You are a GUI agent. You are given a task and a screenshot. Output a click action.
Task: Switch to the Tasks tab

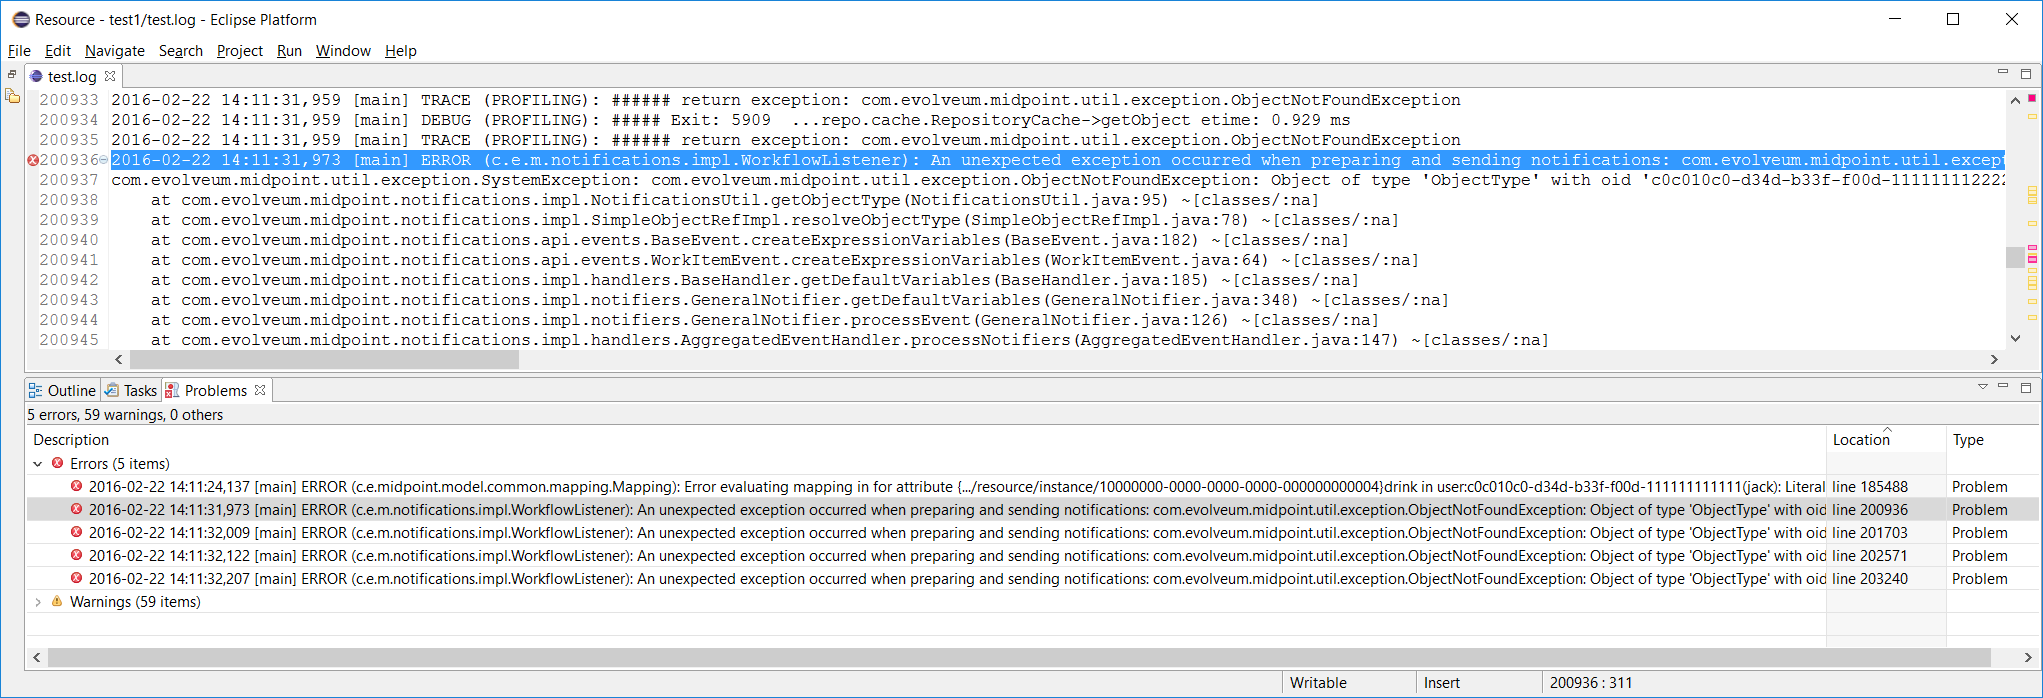click(x=131, y=391)
